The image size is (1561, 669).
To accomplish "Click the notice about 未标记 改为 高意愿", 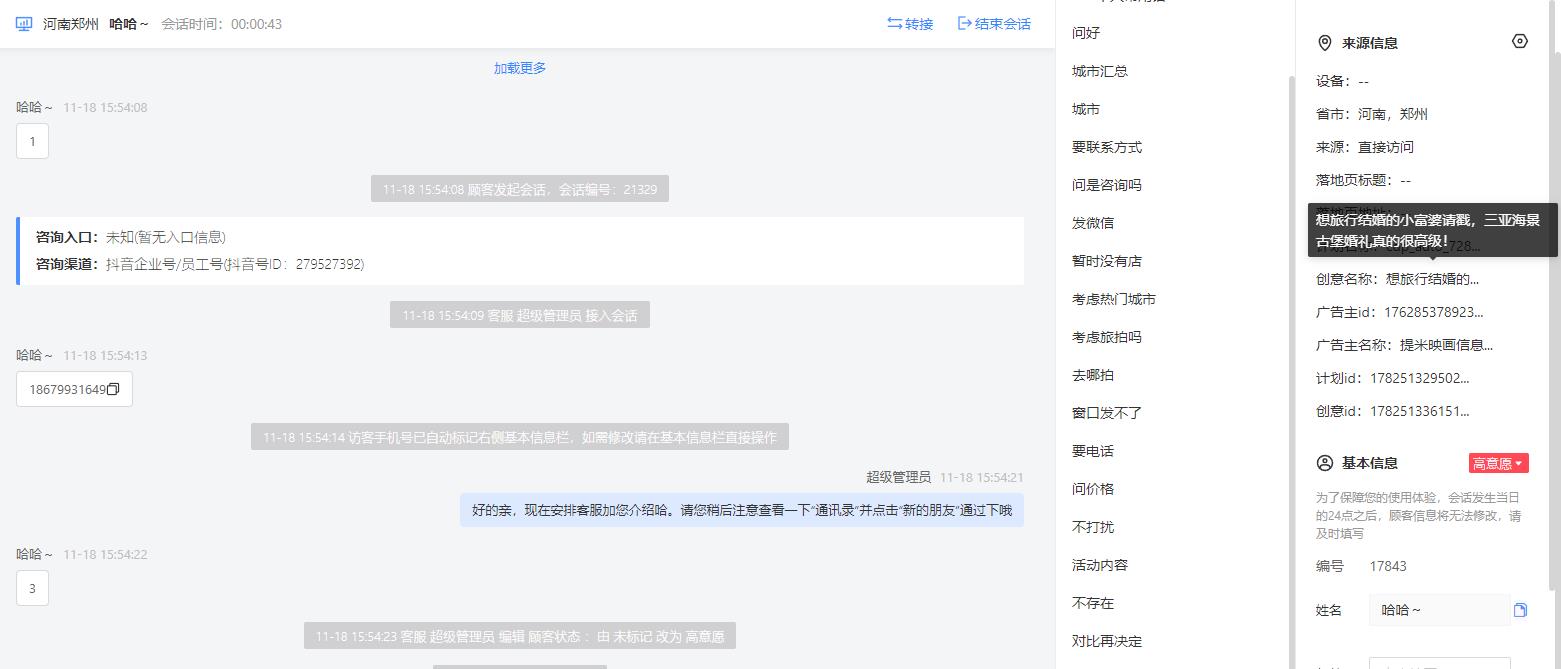I will [520, 636].
